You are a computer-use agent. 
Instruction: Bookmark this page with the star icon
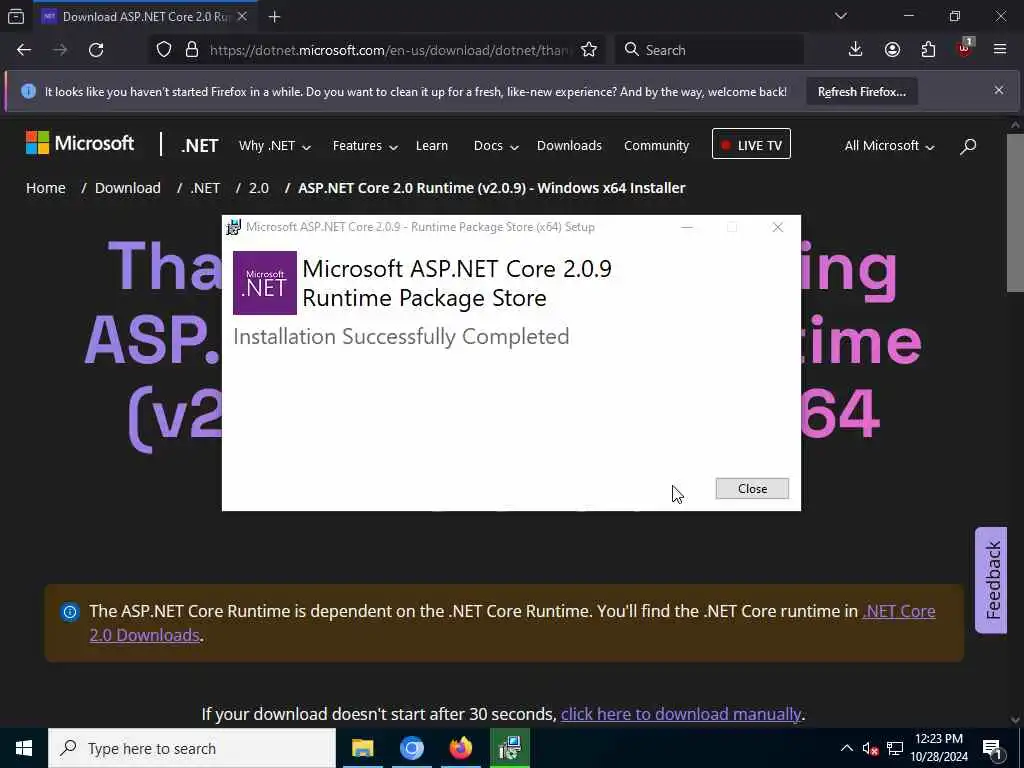coord(589,50)
